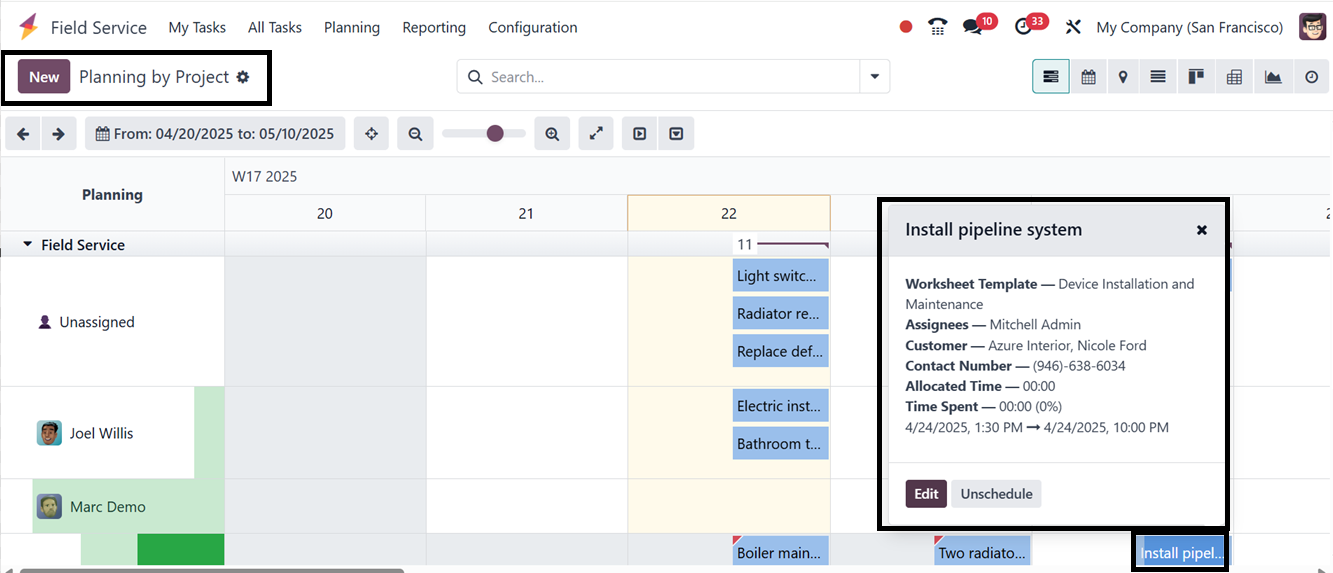Click the Marc Demo row label
The image size is (1333, 573).
point(107,507)
